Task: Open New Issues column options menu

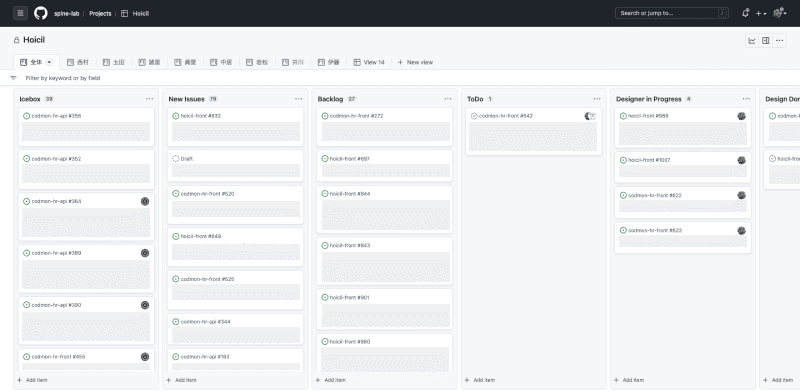Action: point(298,99)
